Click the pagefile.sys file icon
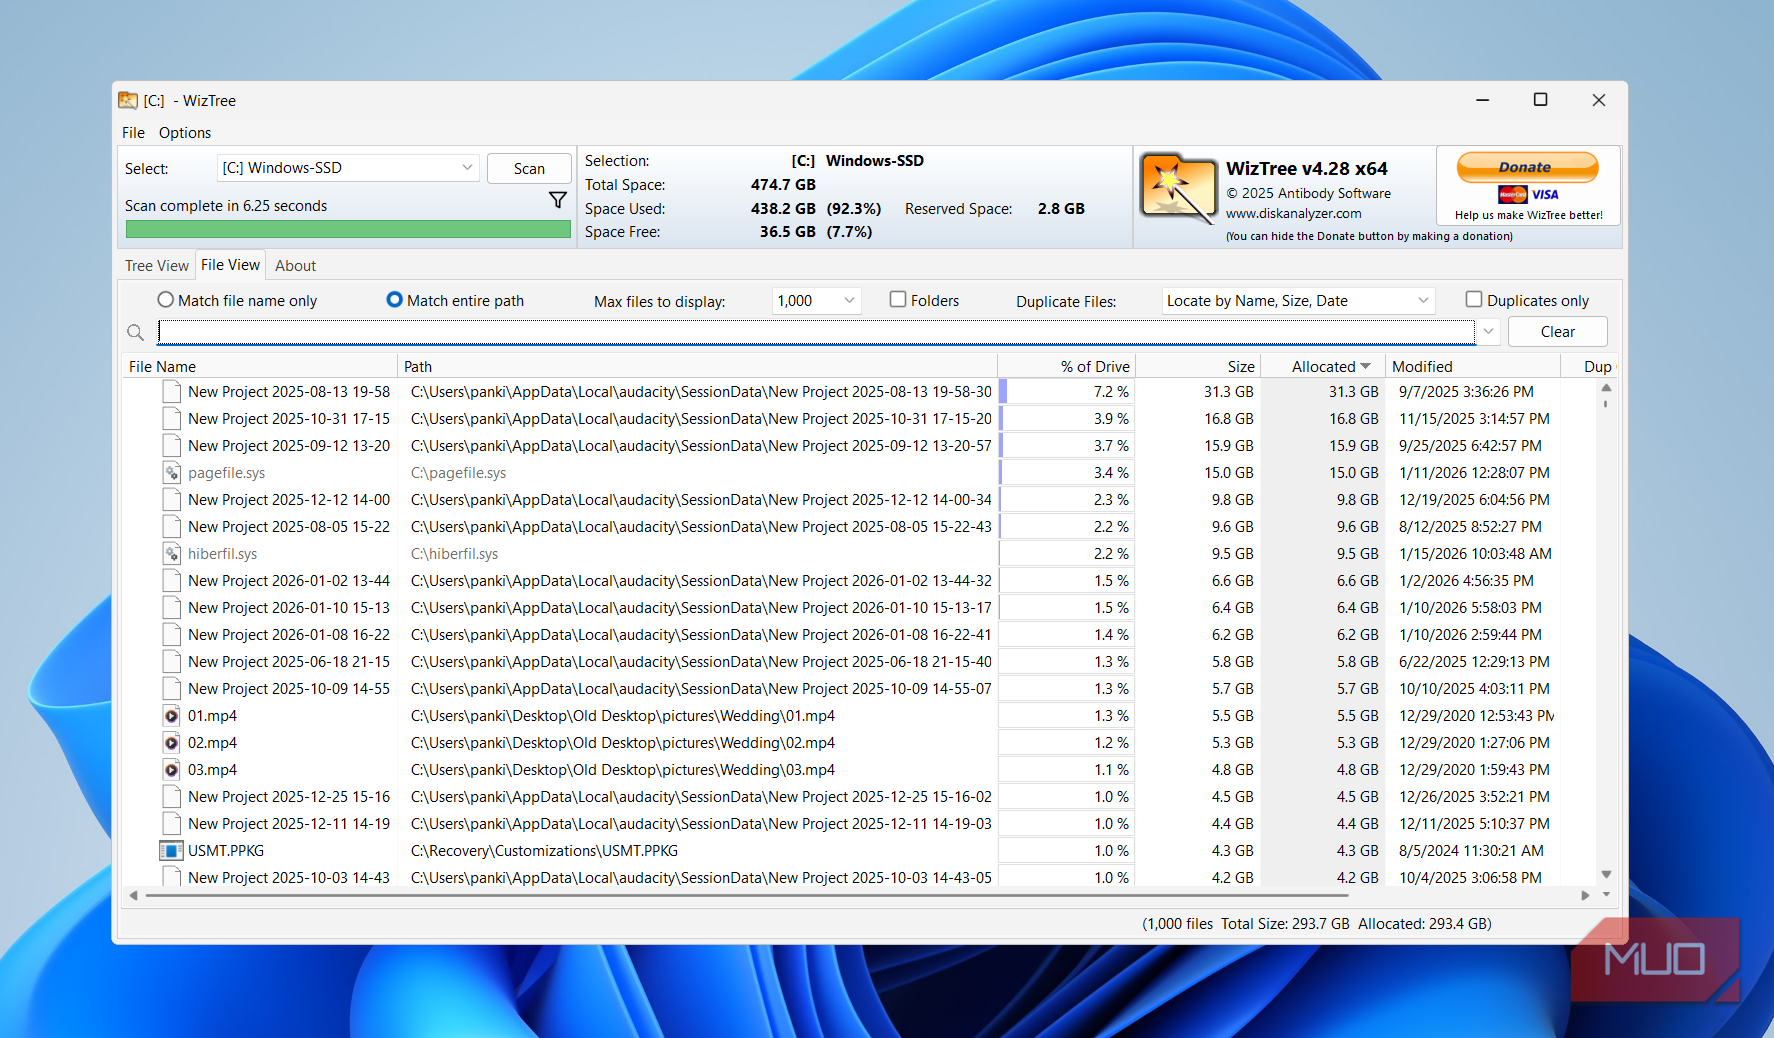The width and height of the screenshot is (1774, 1038). tap(172, 473)
